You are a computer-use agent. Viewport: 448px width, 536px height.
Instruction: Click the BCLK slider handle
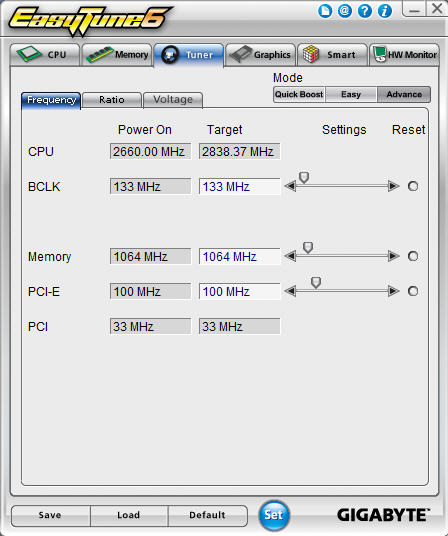tap(304, 177)
